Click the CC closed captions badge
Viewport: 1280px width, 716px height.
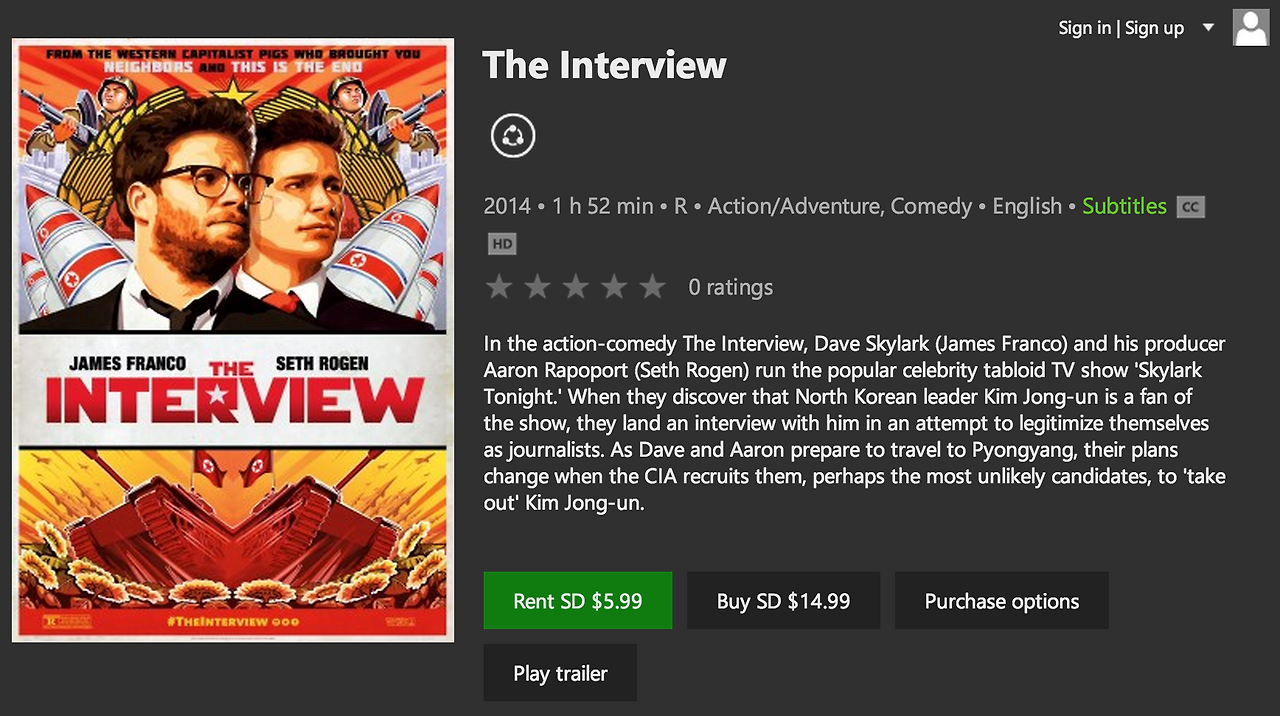[1190, 207]
